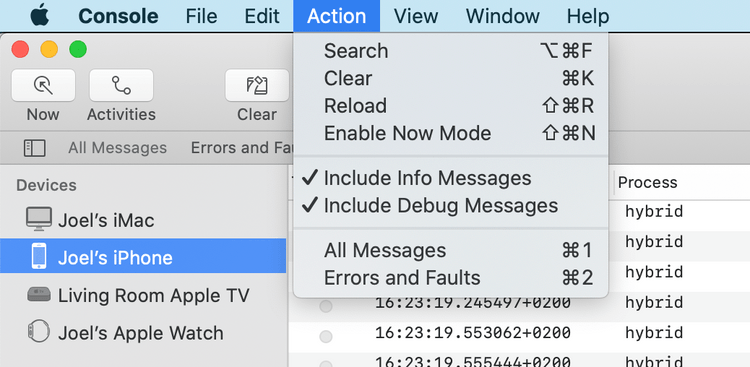Open the Apple menu logo
This screenshot has width=750, height=367.
tap(40, 16)
